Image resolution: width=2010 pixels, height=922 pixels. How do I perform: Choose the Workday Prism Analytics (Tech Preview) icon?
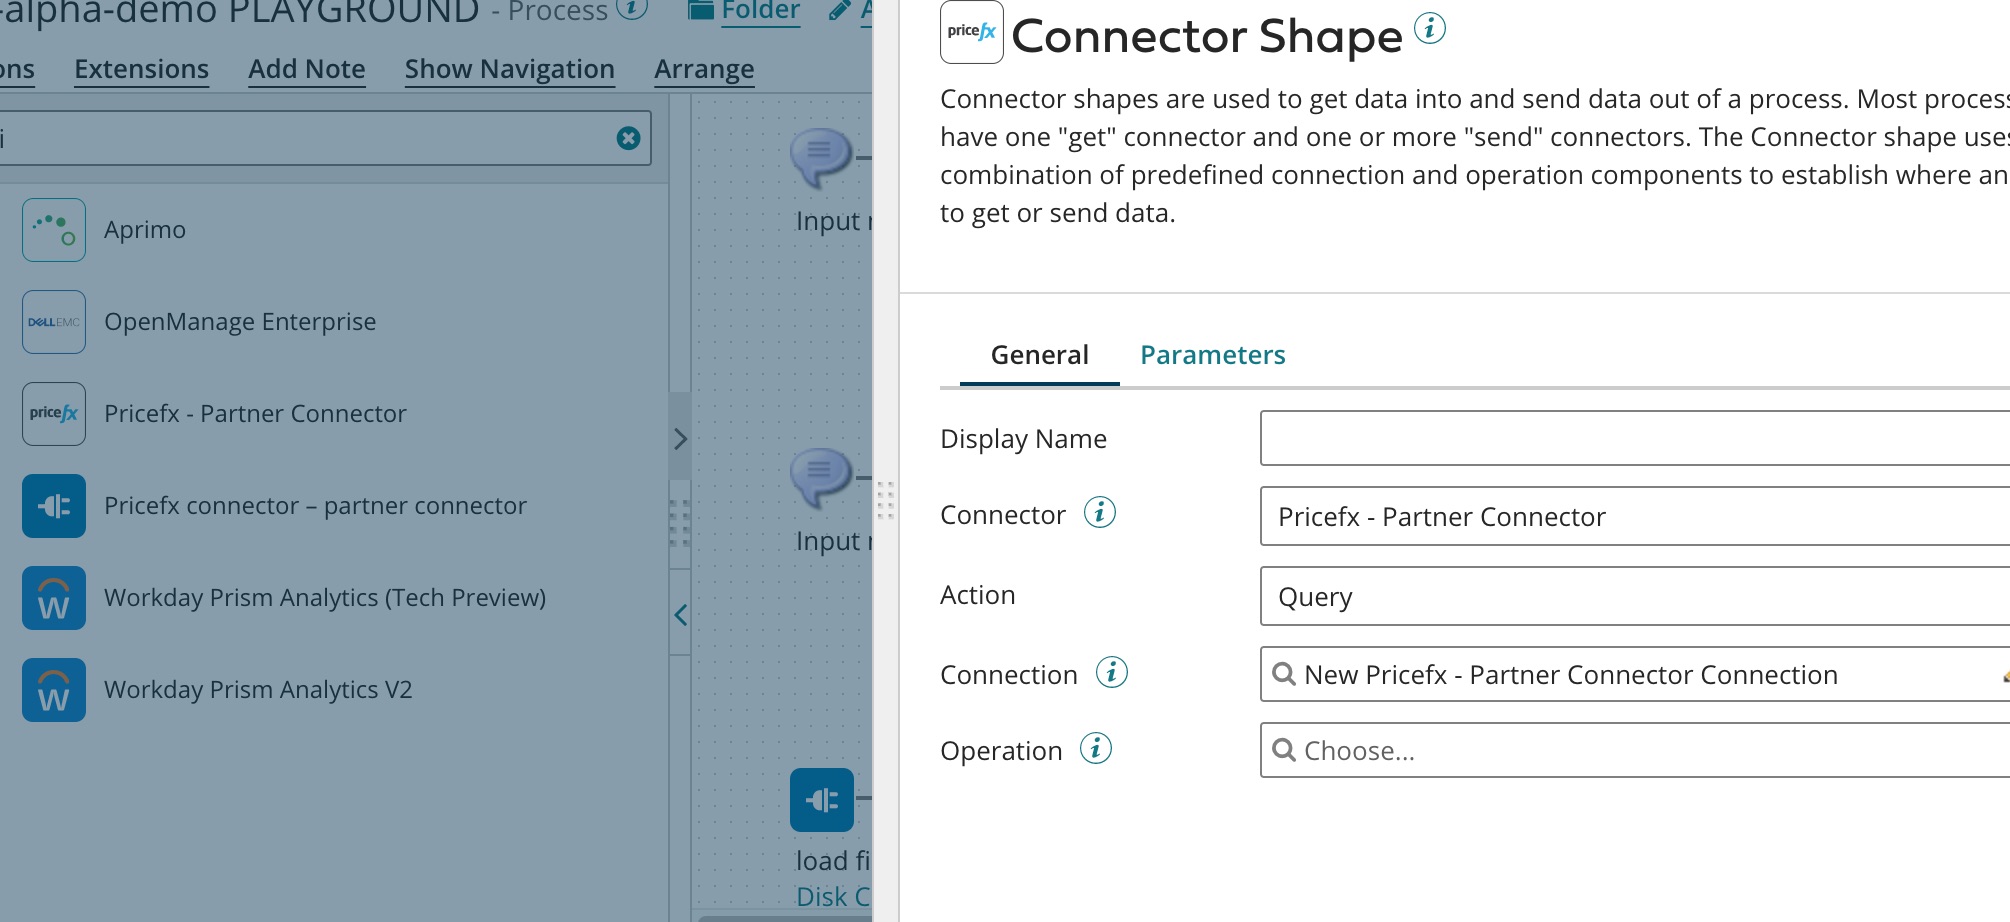54,598
